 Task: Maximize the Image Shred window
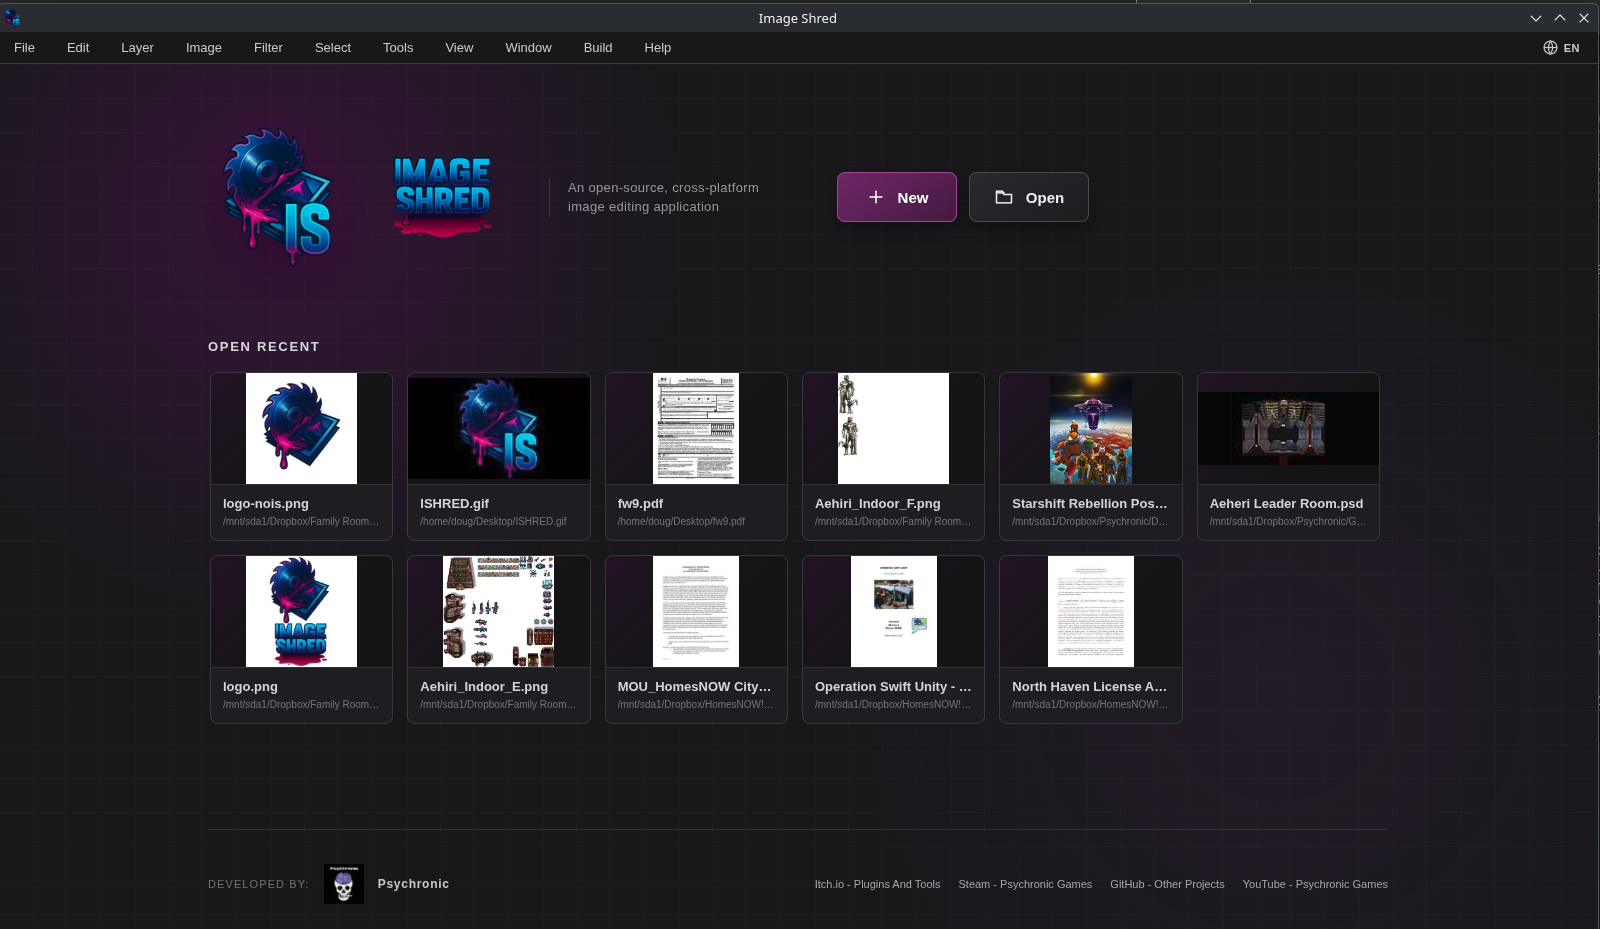point(1560,18)
